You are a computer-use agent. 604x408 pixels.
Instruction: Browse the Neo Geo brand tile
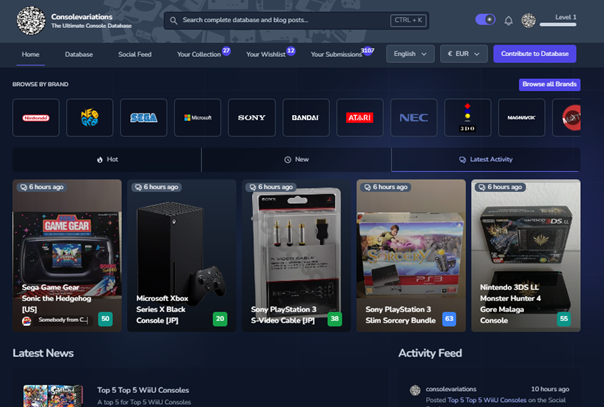click(x=90, y=118)
